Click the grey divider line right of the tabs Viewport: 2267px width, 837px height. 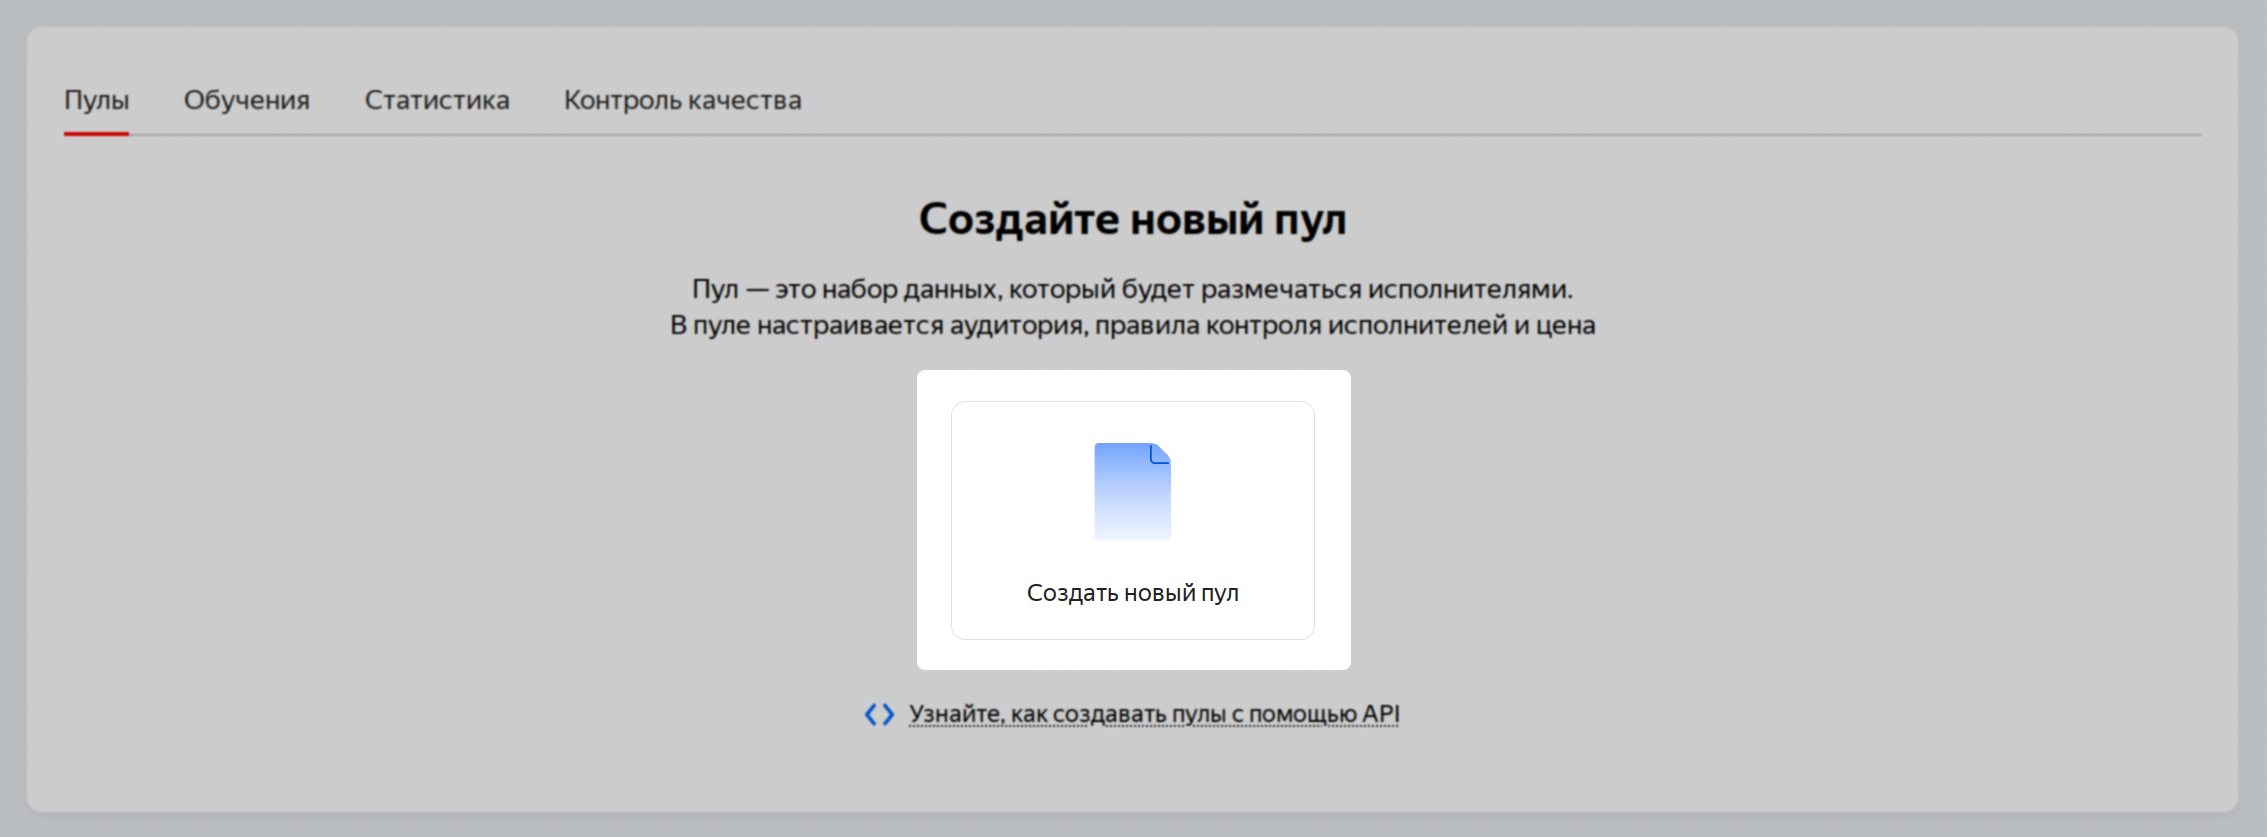[1500, 135]
